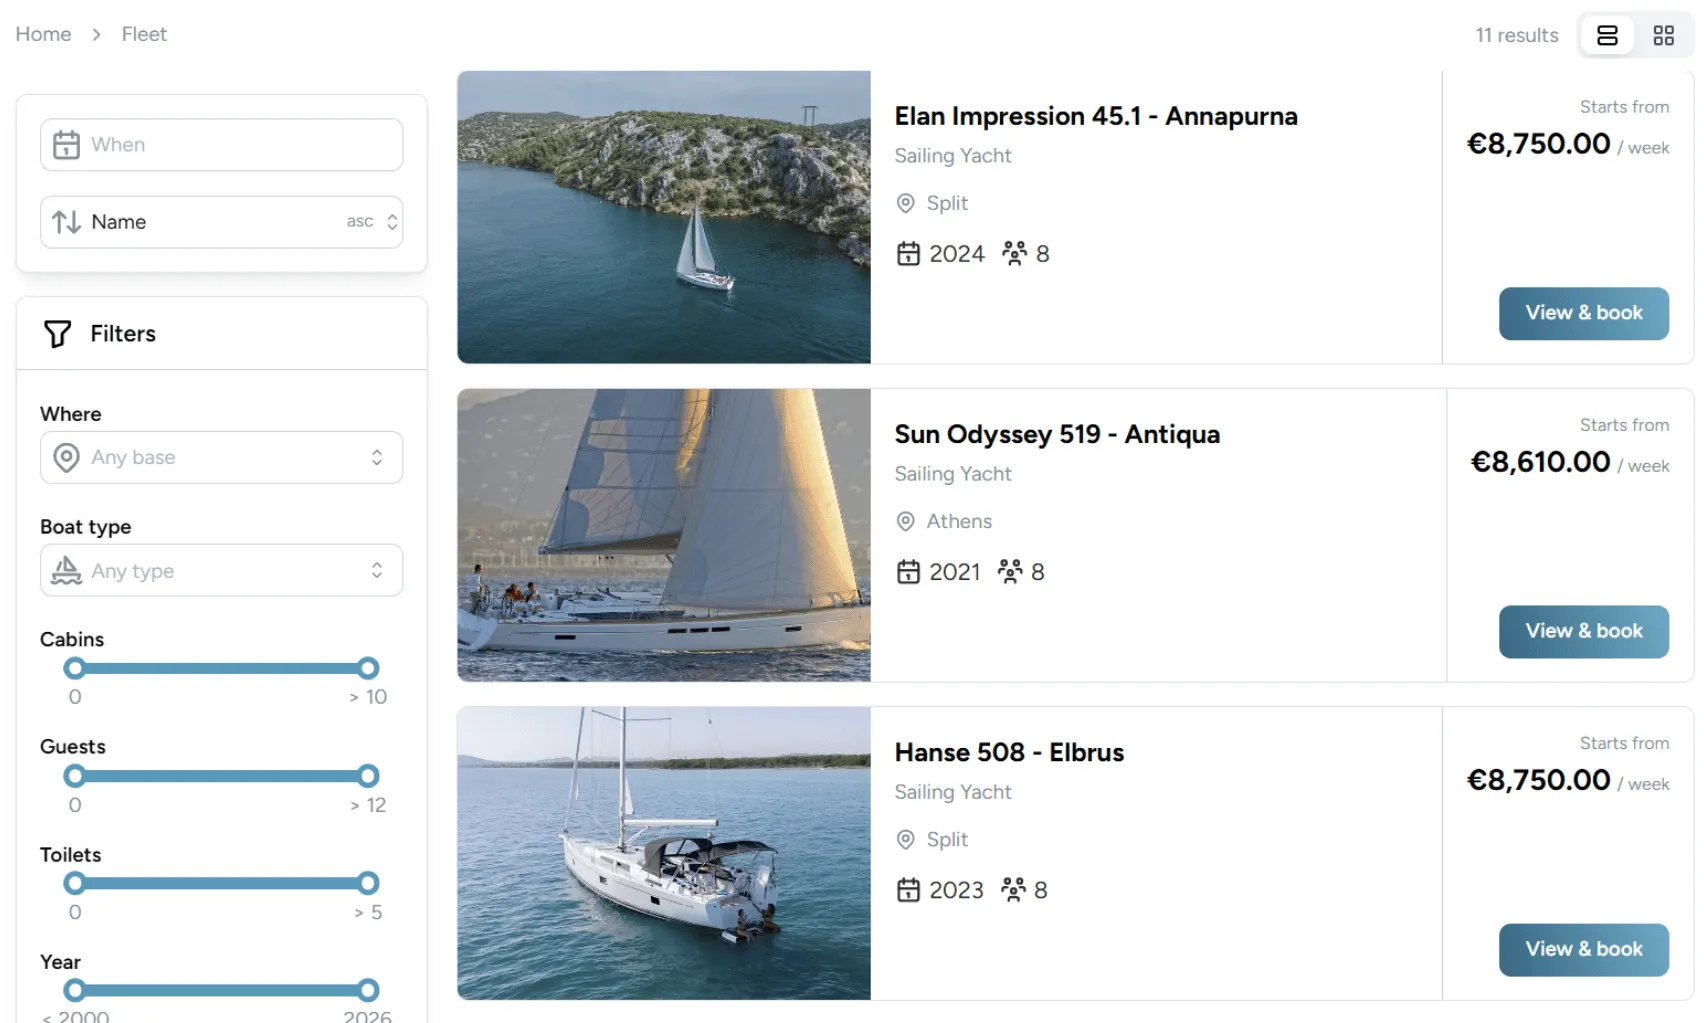Open the Hanse 508 yacht photo
Screen dimensions: 1704x1023
pyautogui.click(x=664, y=853)
